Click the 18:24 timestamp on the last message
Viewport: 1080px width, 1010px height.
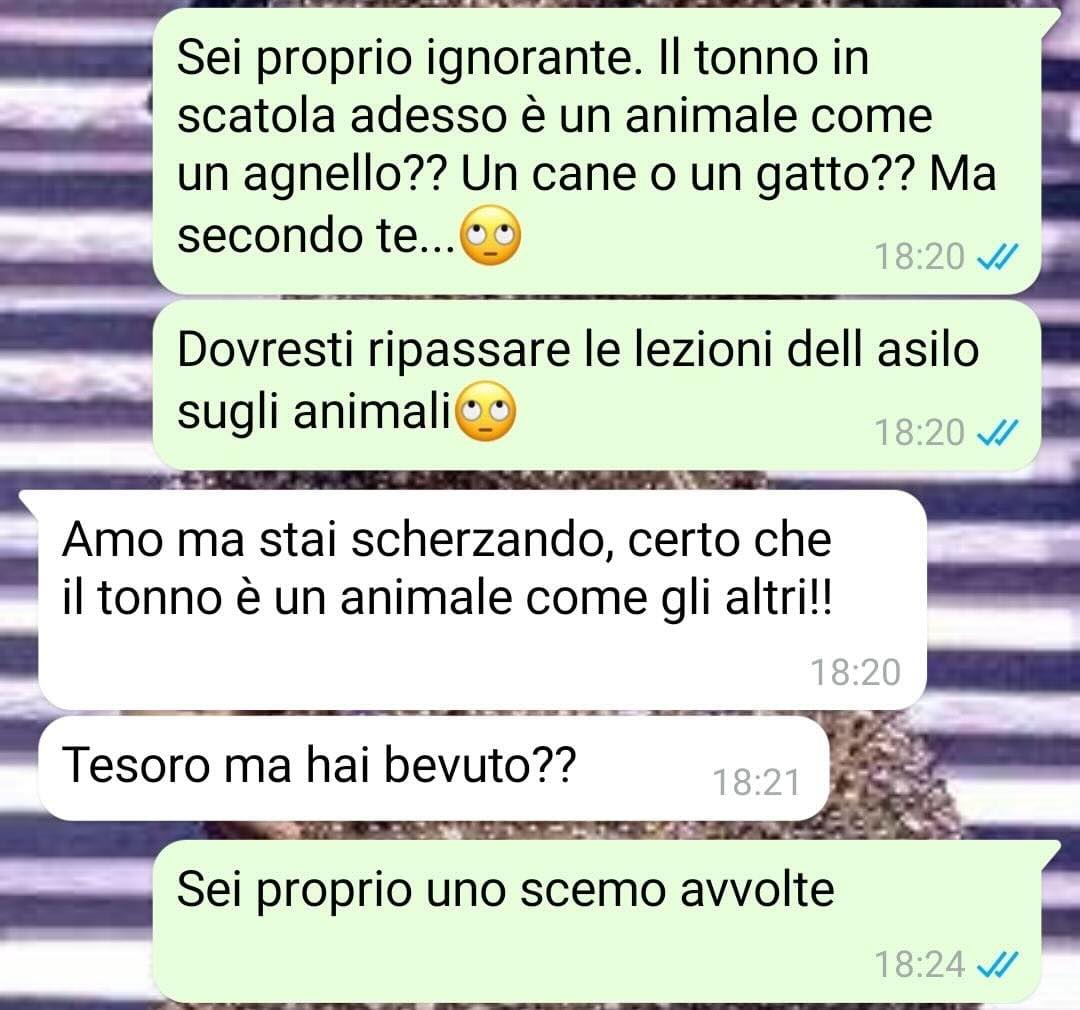(920, 965)
